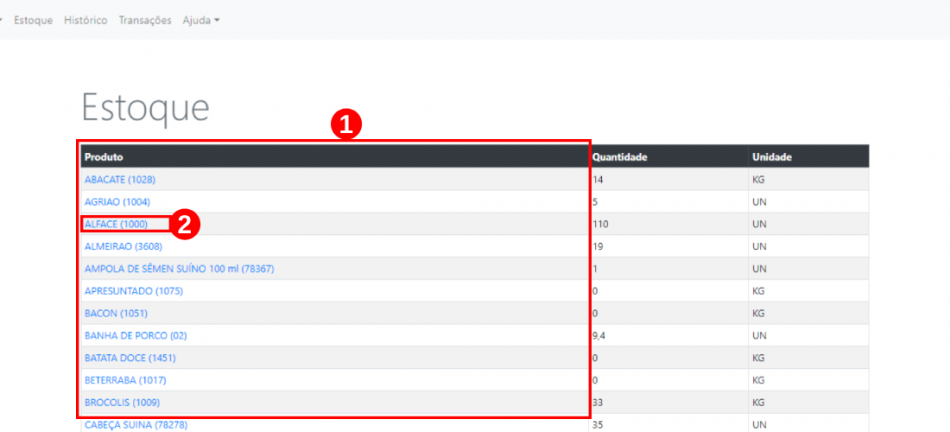
Task: Select quantity 9,4 in BANHA DE PORCO row
Action: point(599,336)
